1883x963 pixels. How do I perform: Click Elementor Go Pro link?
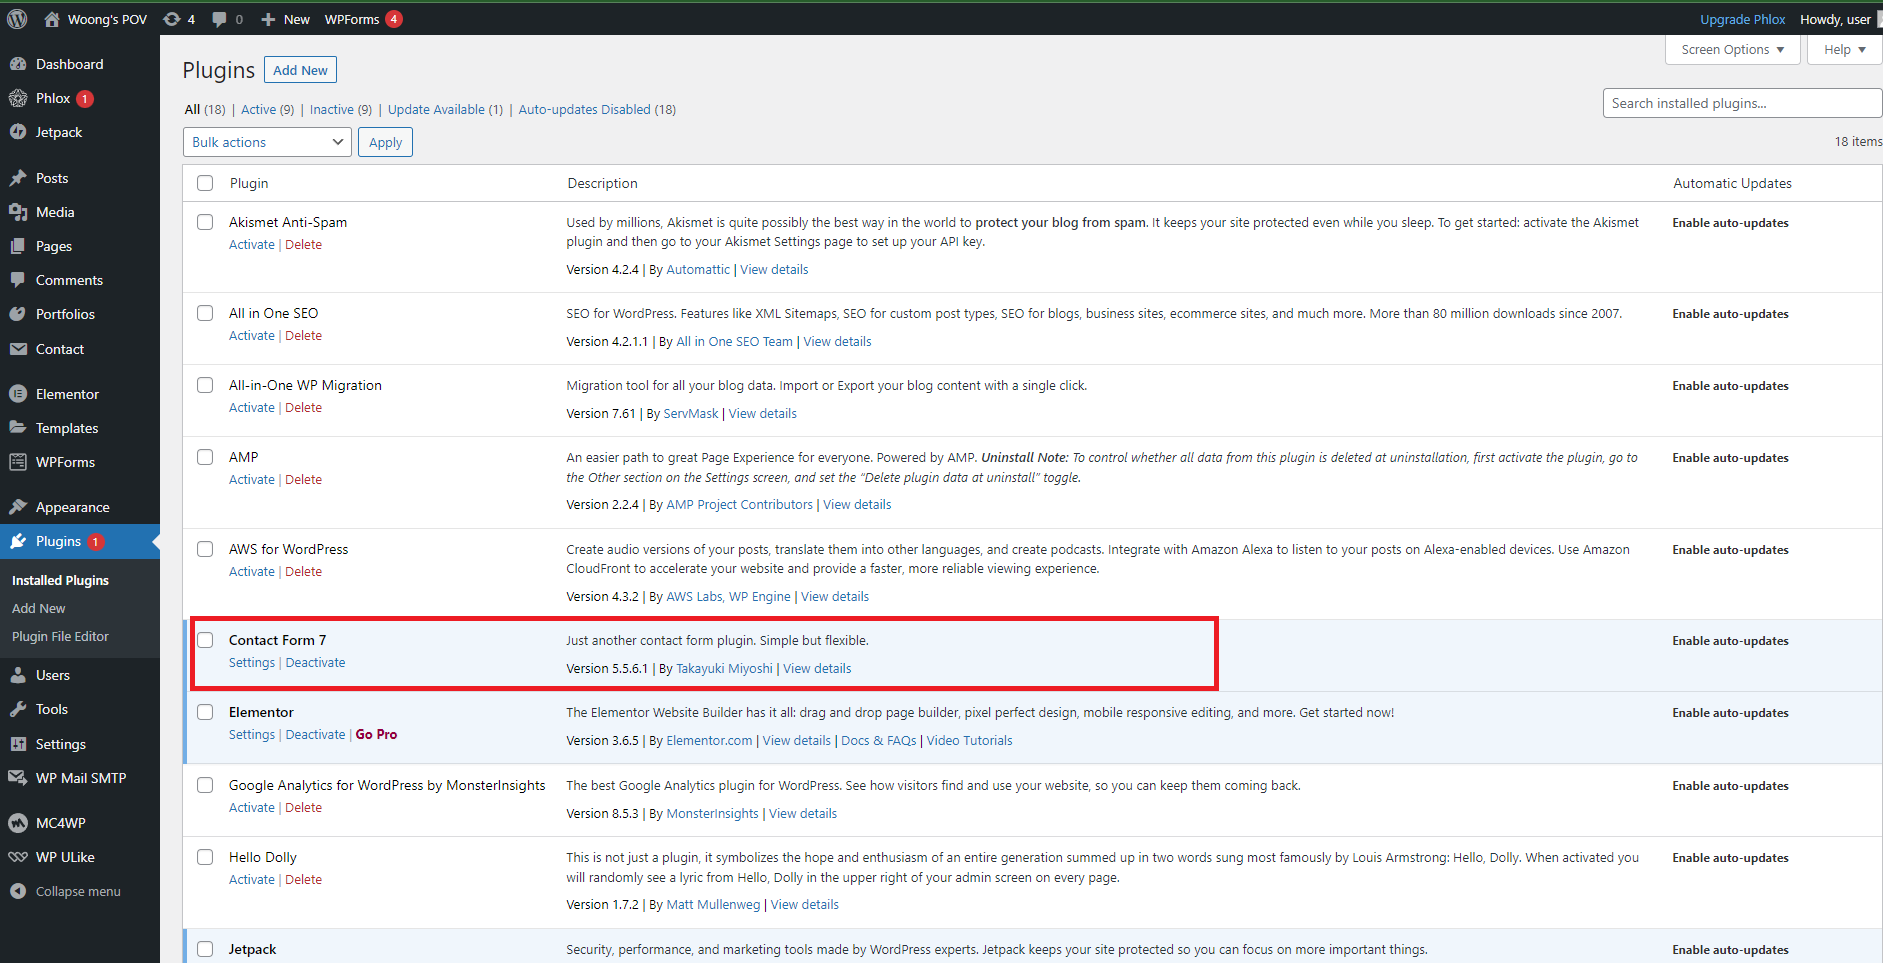pyautogui.click(x=376, y=734)
